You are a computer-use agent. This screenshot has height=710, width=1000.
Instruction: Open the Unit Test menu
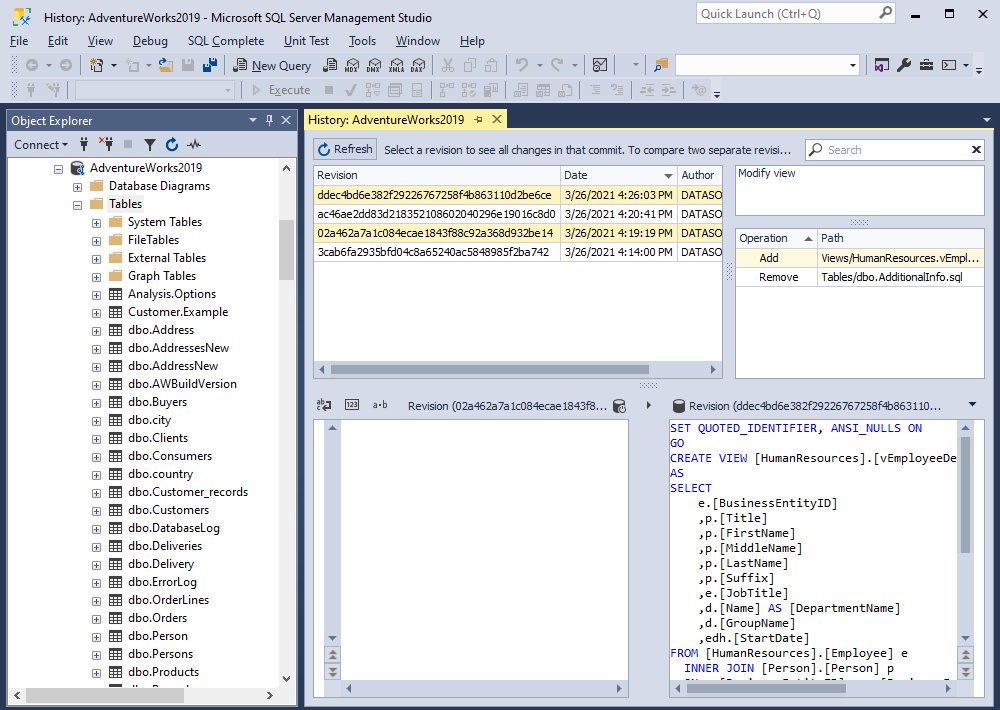[306, 41]
